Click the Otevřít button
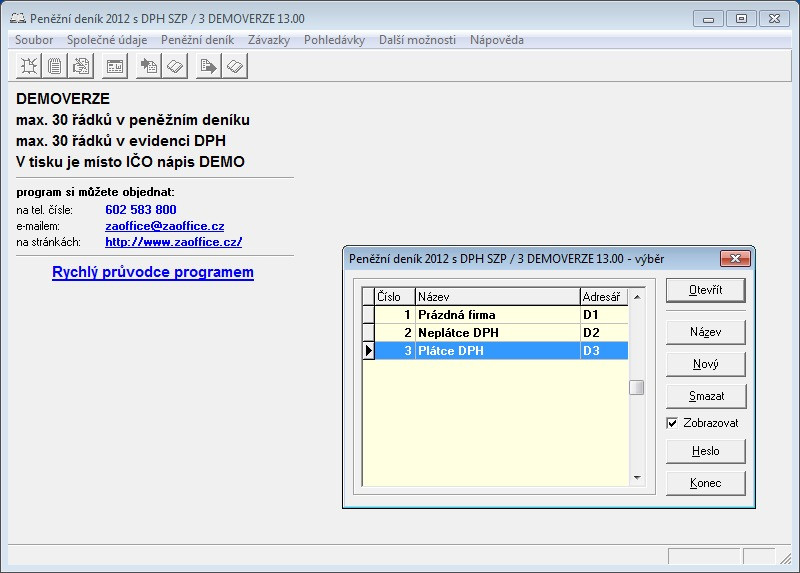 tap(706, 290)
